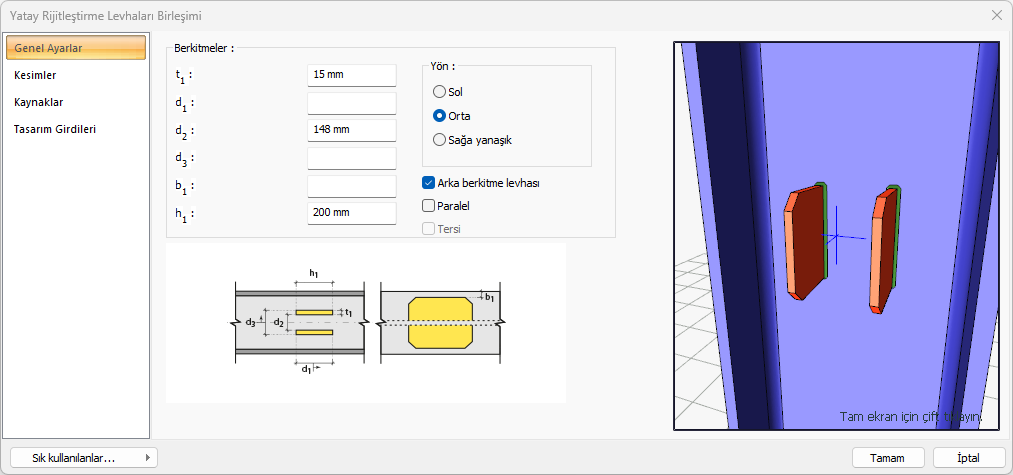Click the Berkitmeler group label

(x=204, y=48)
